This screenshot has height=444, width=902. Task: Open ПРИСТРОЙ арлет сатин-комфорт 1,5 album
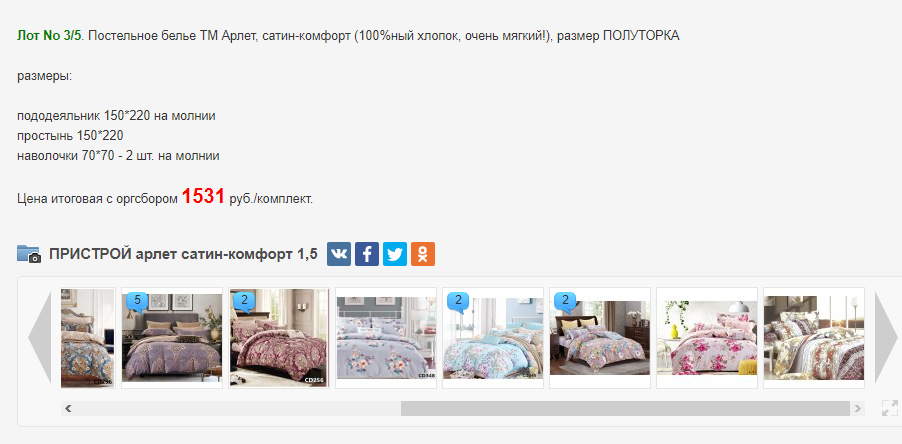coord(184,254)
